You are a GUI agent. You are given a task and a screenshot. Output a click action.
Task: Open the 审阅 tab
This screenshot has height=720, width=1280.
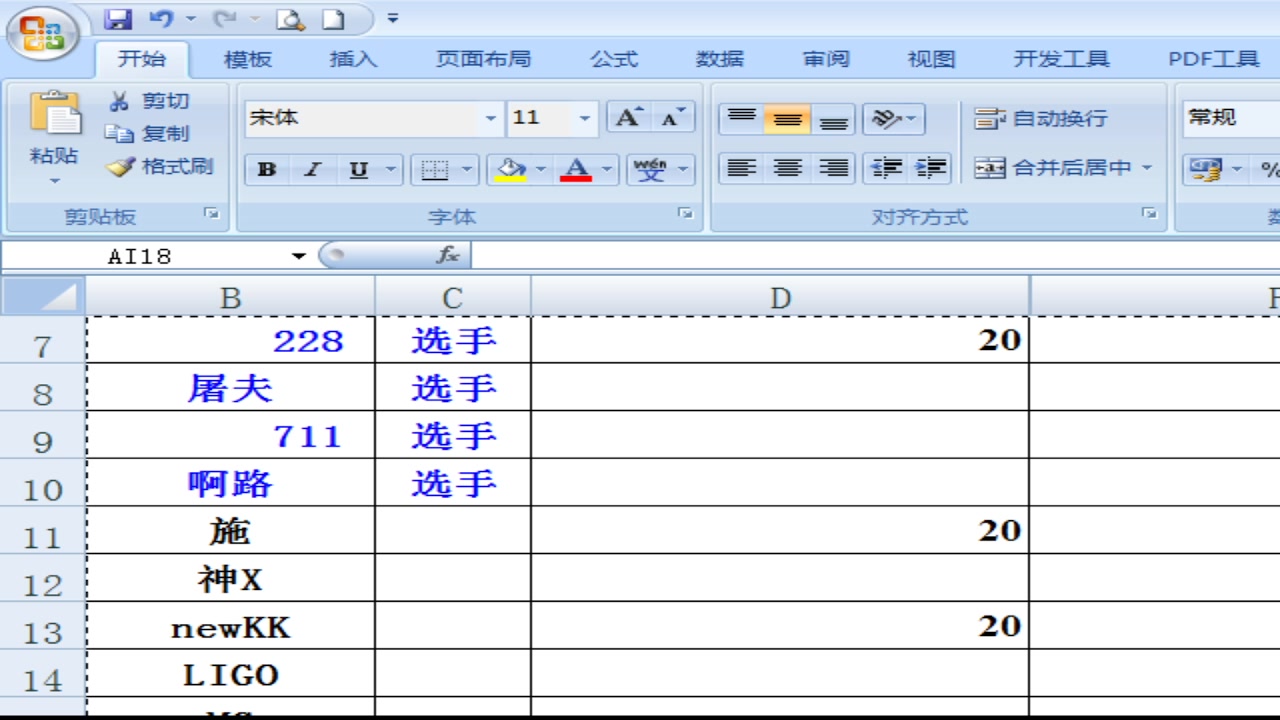tap(826, 59)
